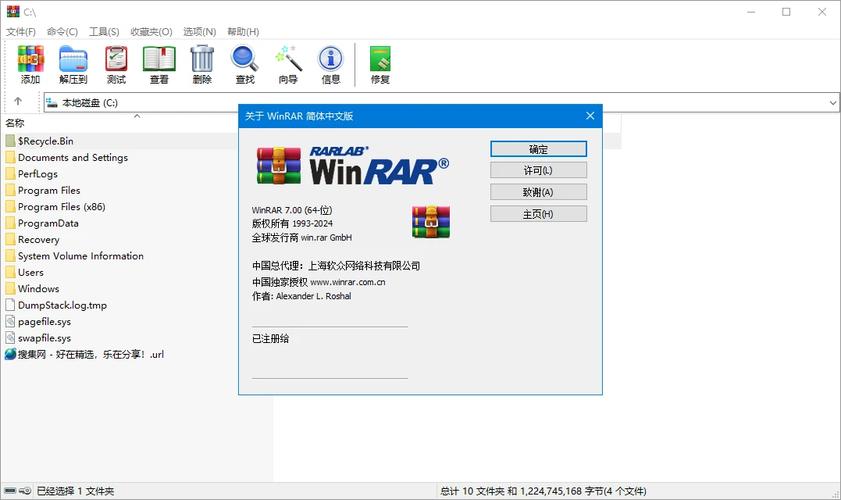Close the 关于 WinRAR dialog
Image resolution: width=841 pixels, height=500 pixels.
(x=590, y=116)
